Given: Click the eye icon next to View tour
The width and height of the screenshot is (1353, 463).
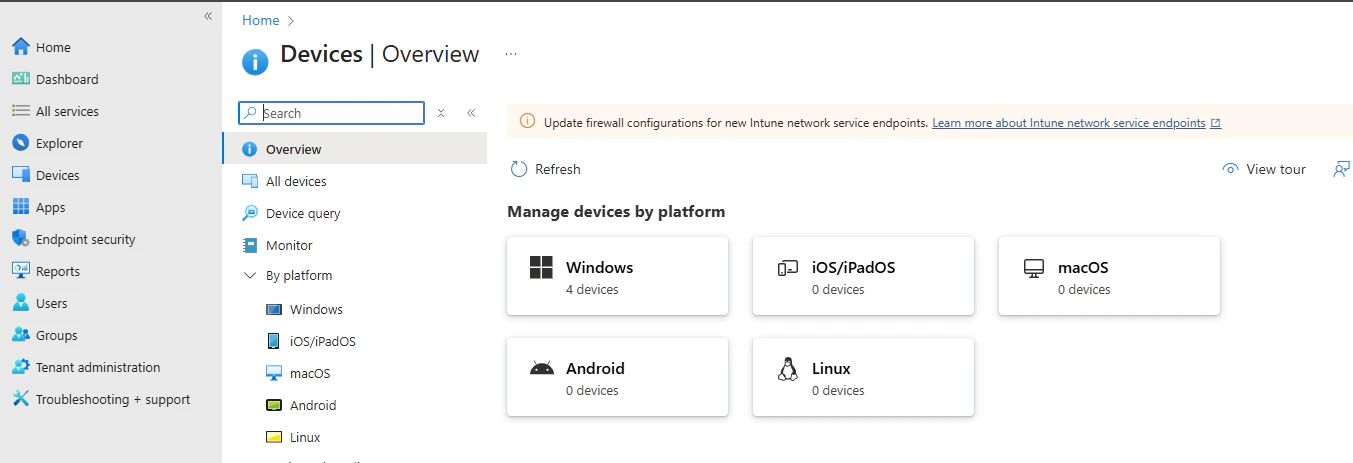Looking at the screenshot, I should pos(1231,169).
